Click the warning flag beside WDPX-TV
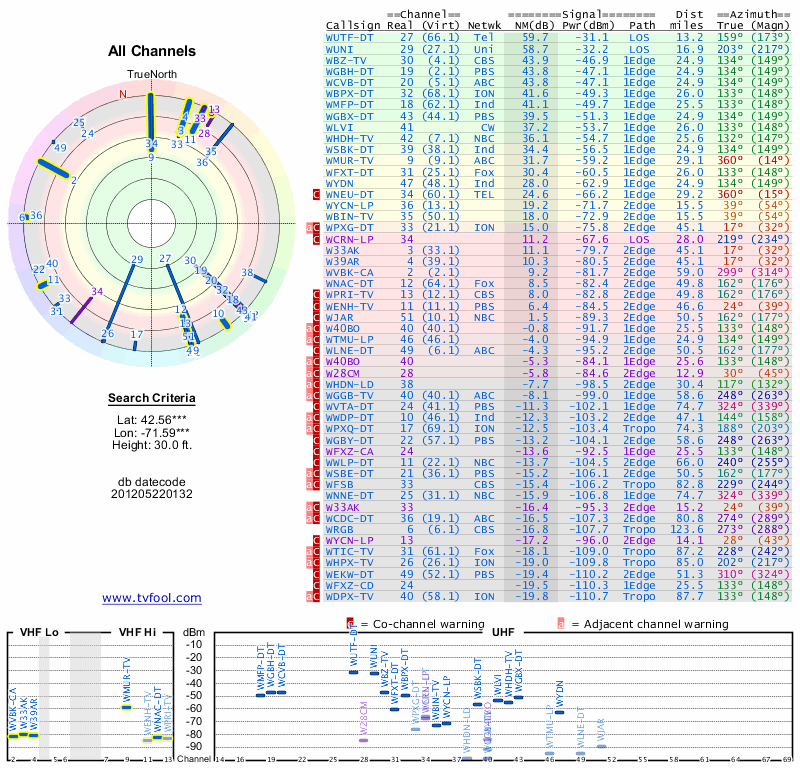This screenshot has height=768, width=800. (313, 596)
